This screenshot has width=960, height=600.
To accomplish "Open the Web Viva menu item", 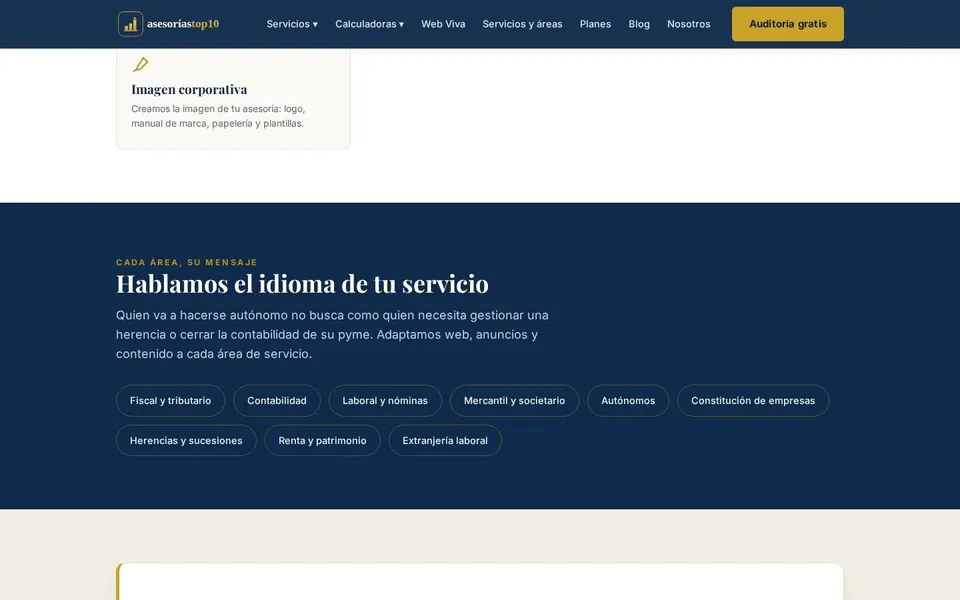I will [443, 24].
